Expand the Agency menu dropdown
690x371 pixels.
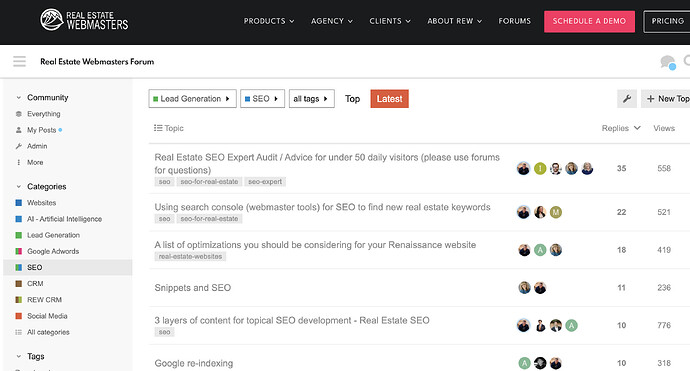click(x=332, y=21)
